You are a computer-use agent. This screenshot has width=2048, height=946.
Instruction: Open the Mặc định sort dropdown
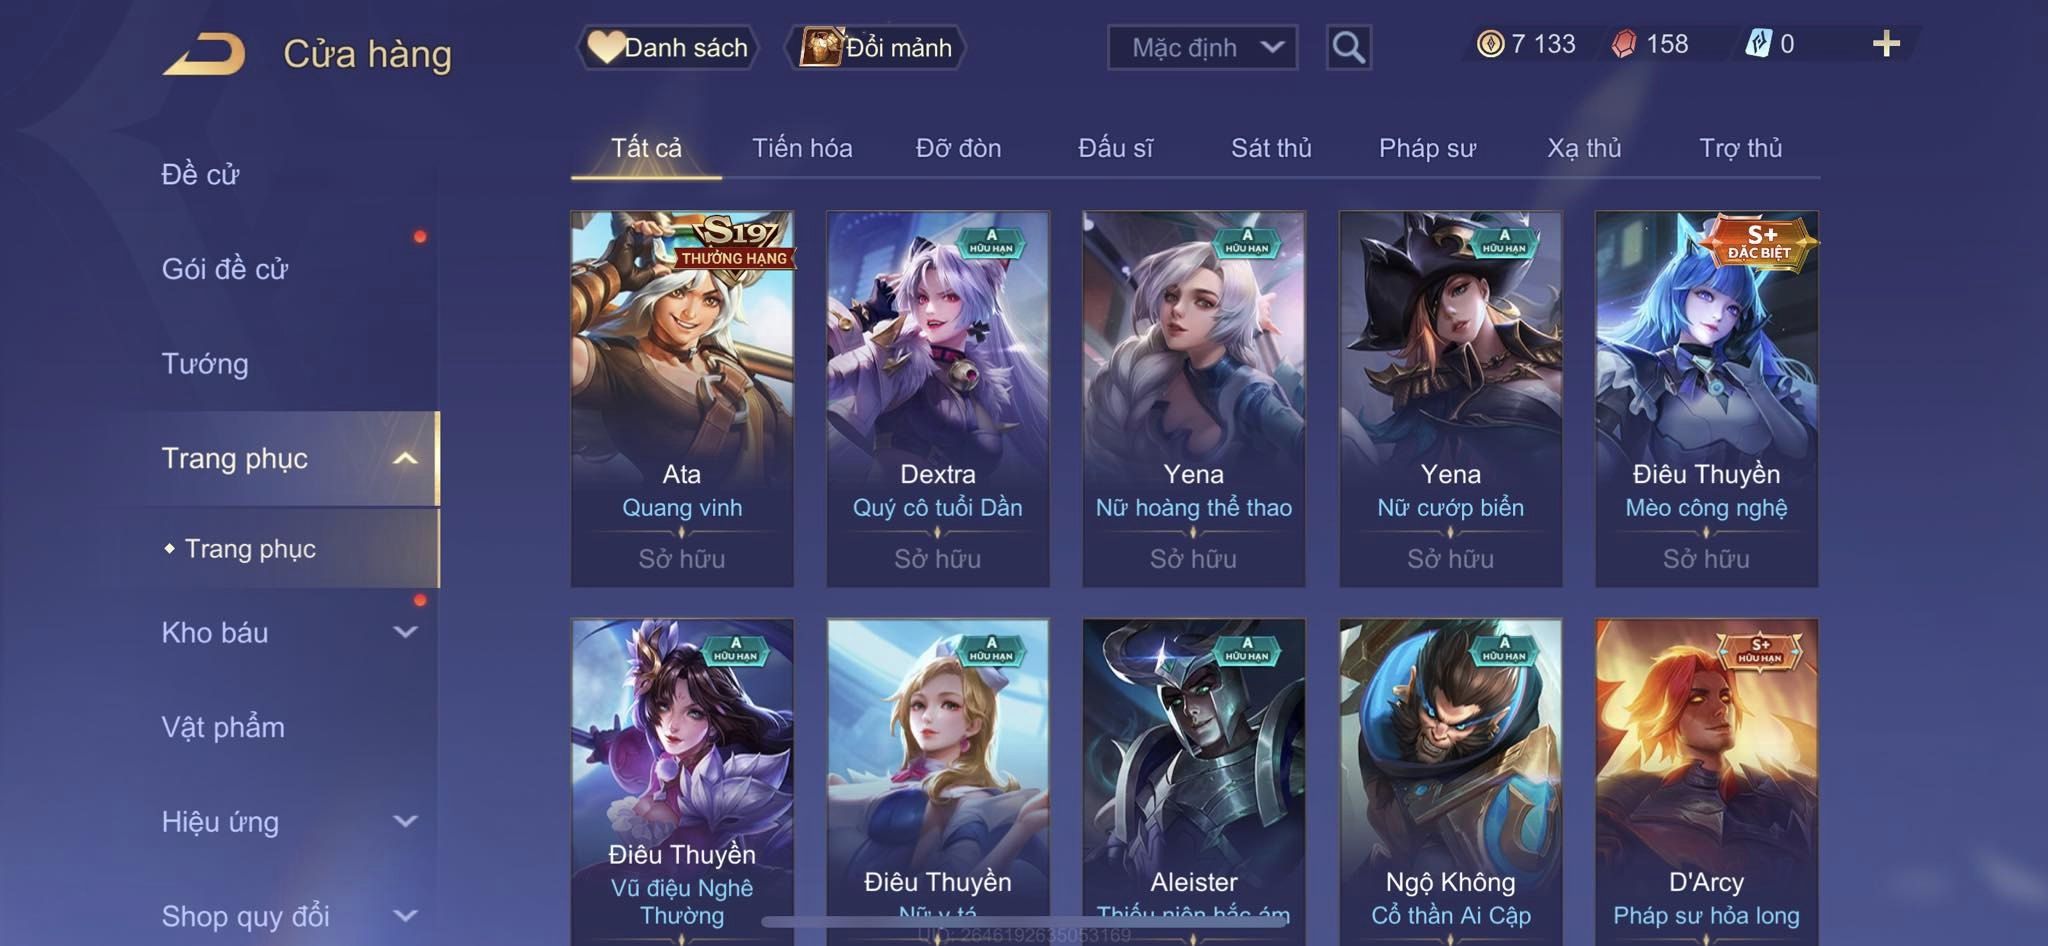(1202, 47)
